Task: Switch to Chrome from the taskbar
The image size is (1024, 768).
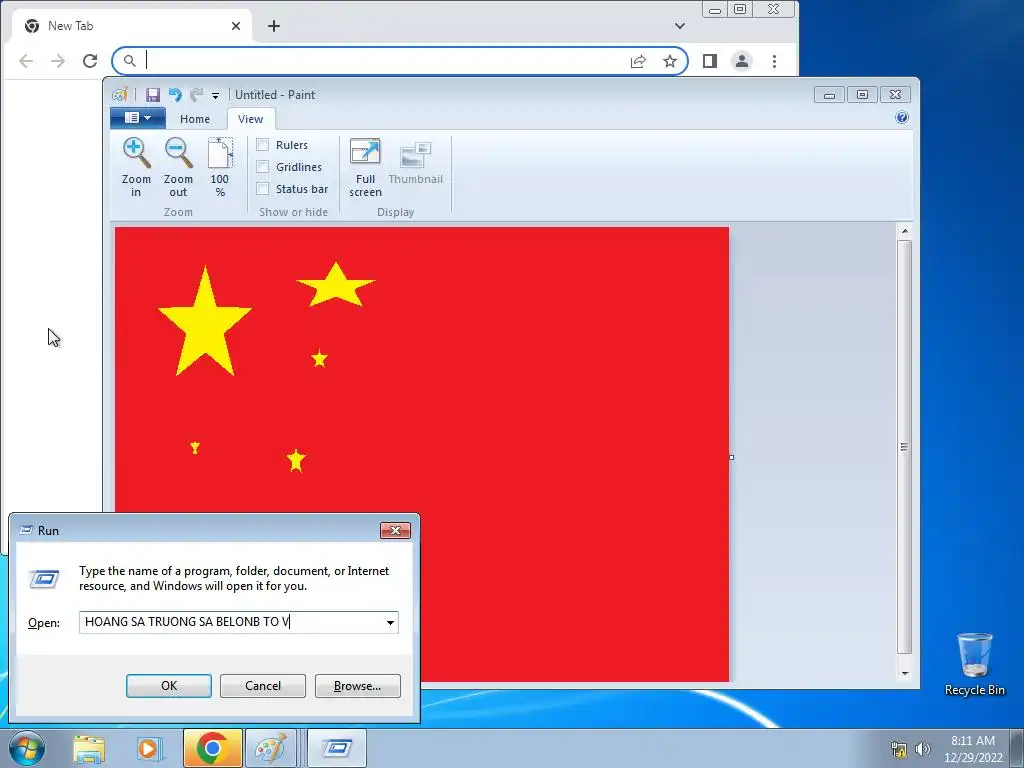Action: click(212, 748)
